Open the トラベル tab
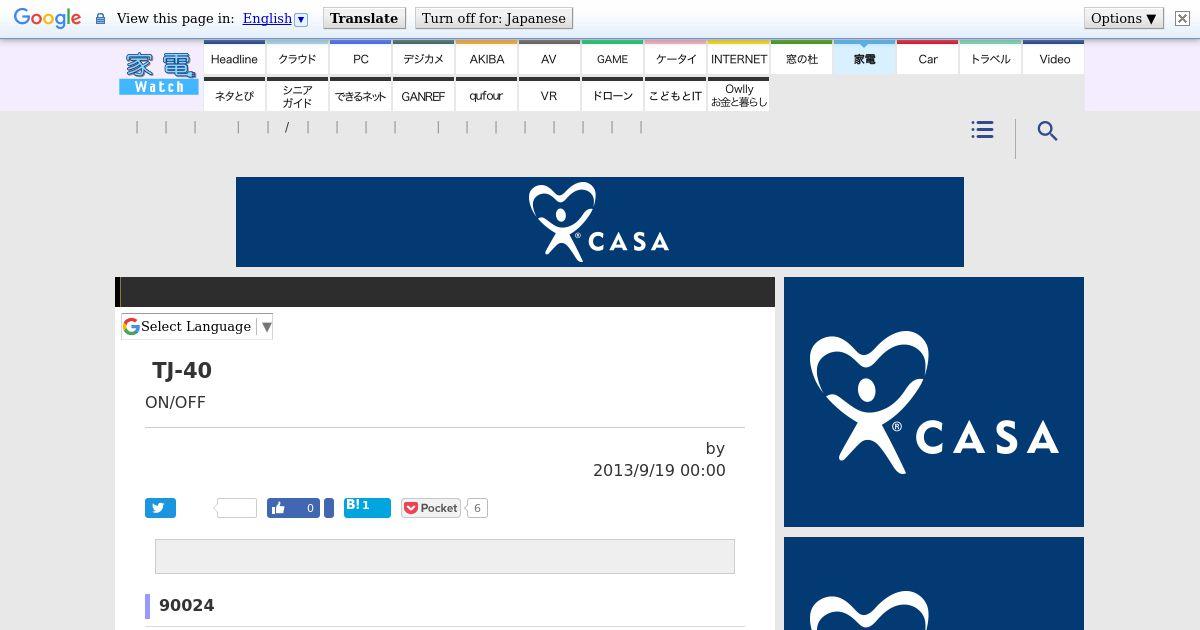 coord(990,58)
